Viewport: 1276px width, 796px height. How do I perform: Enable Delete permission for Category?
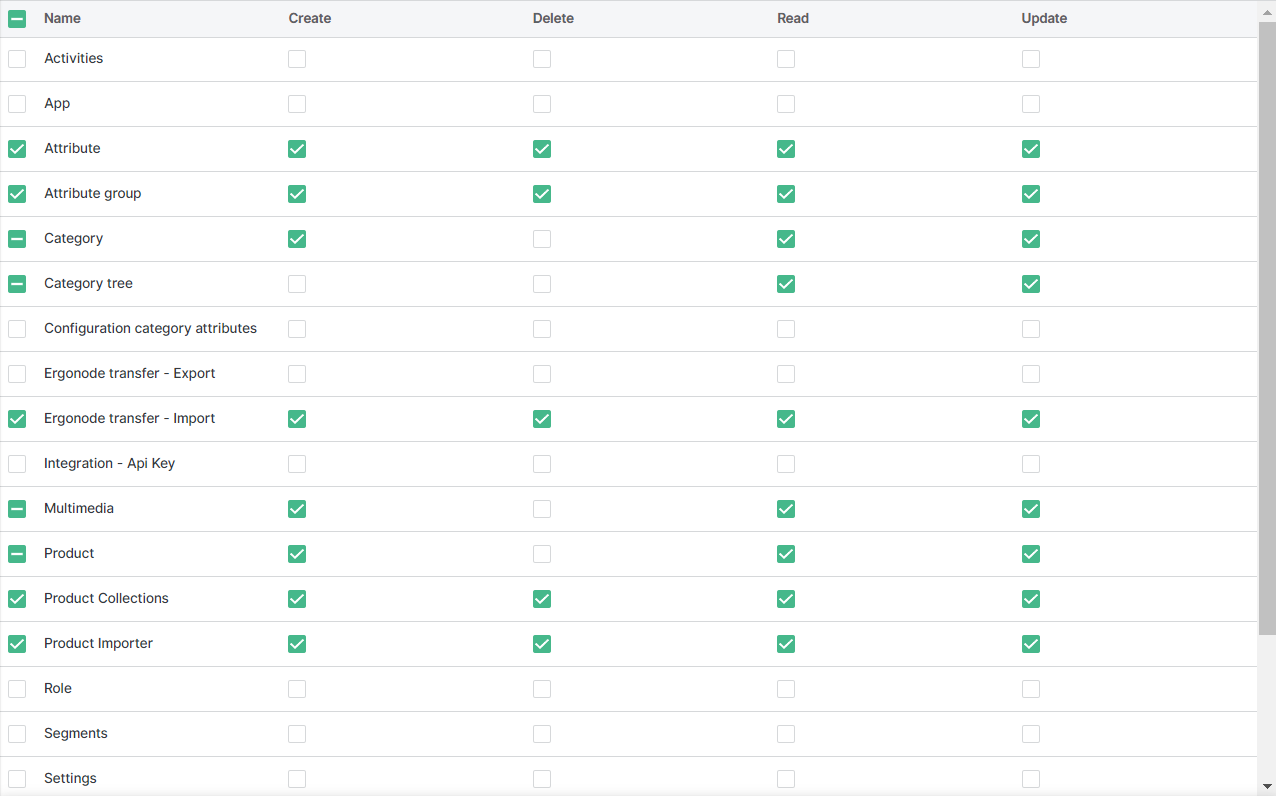tap(542, 239)
